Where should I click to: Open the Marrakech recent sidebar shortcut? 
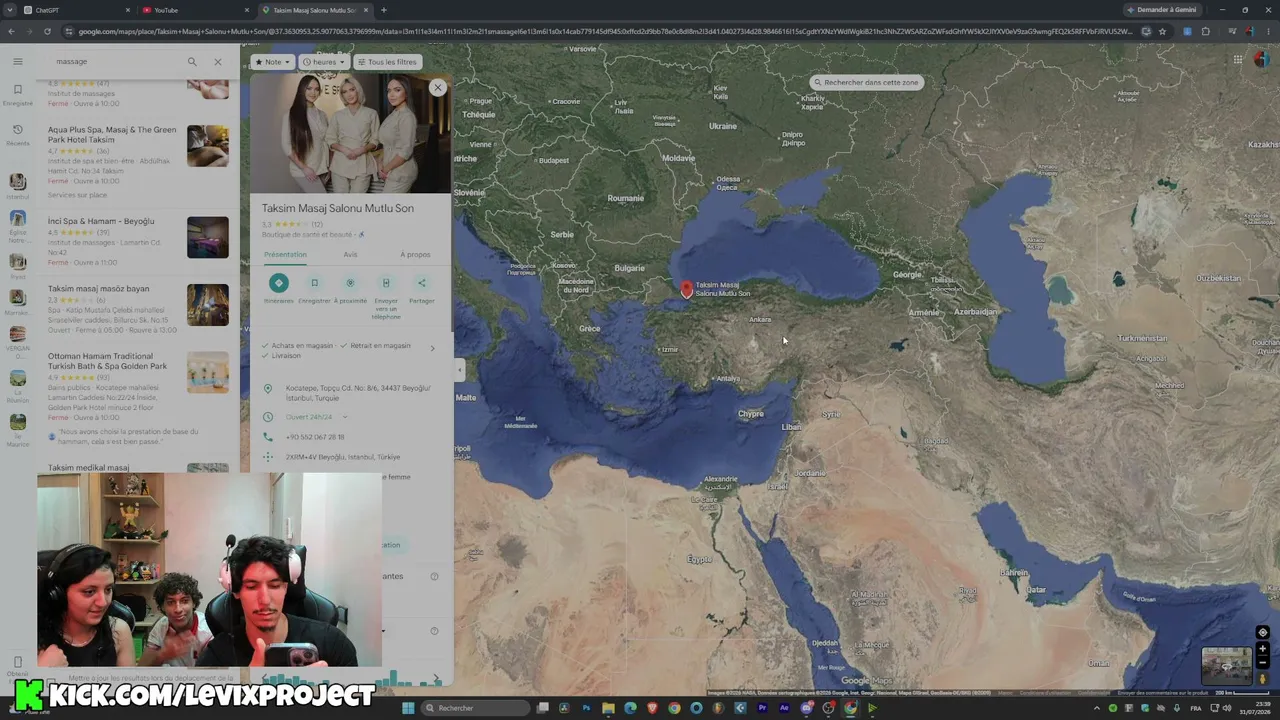(x=17, y=301)
